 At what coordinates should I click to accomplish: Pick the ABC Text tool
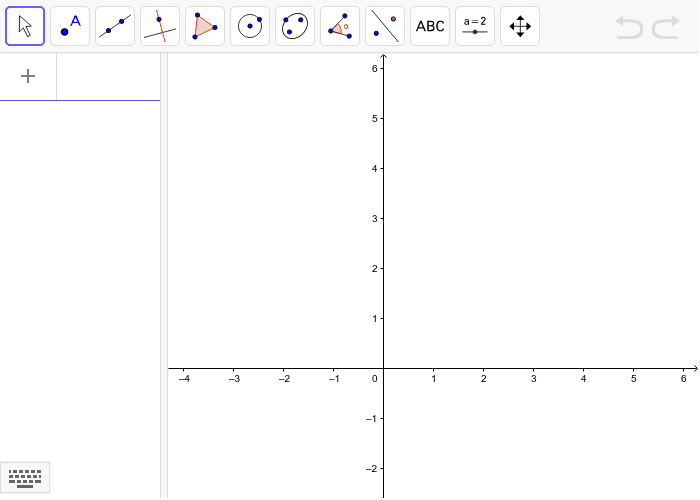pos(430,26)
